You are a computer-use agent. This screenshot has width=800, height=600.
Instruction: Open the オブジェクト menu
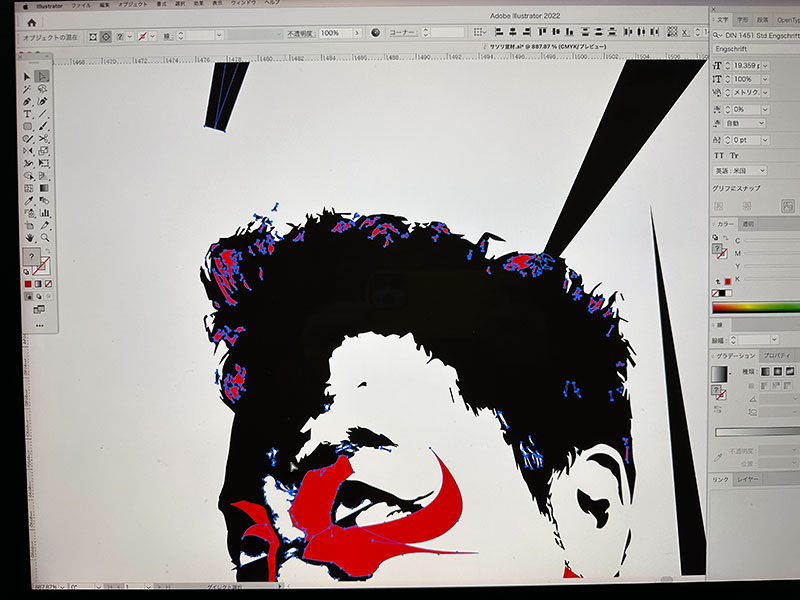click(135, 5)
